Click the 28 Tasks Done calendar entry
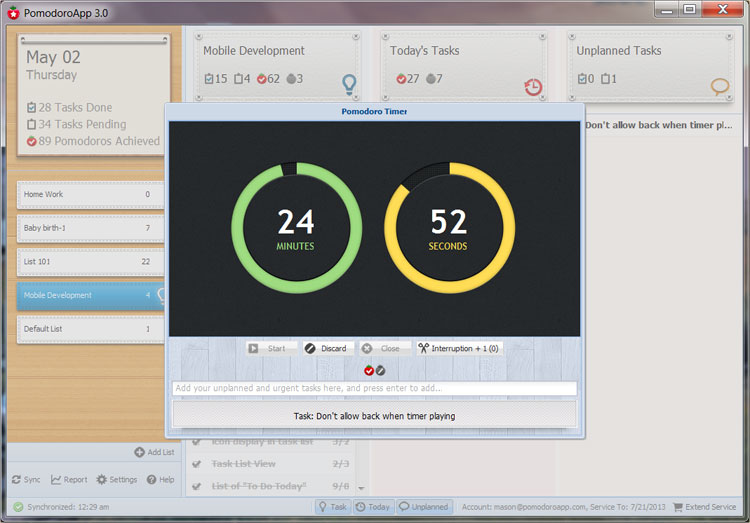Screen dimensions: 750x523 tap(69, 107)
